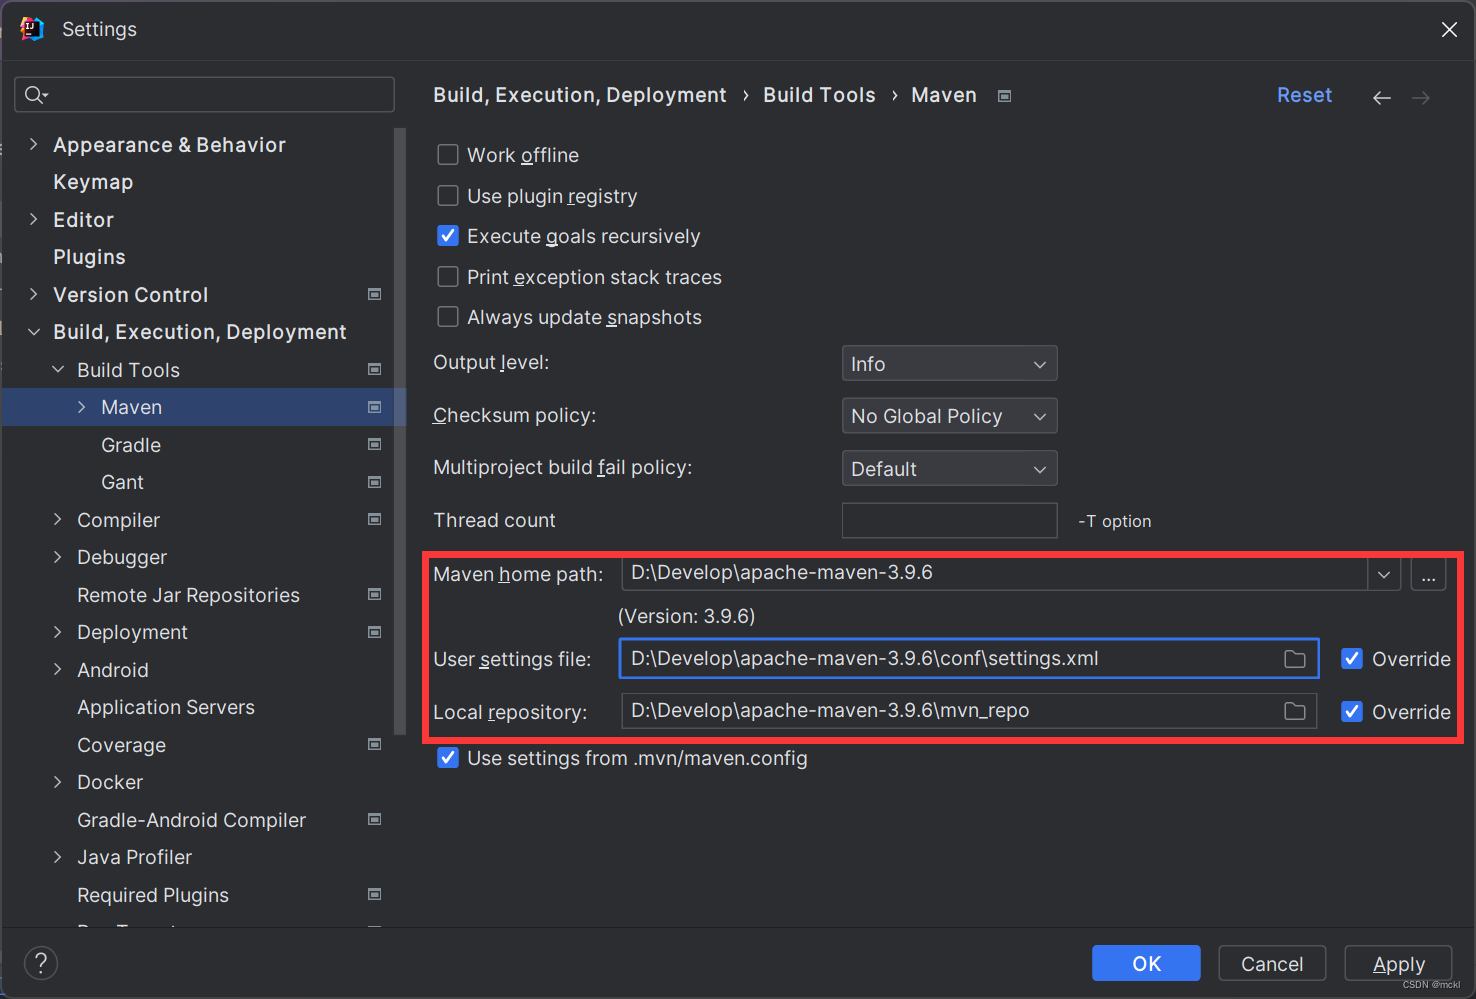Click the OK button
1476x999 pixels.
[1146, 963]
